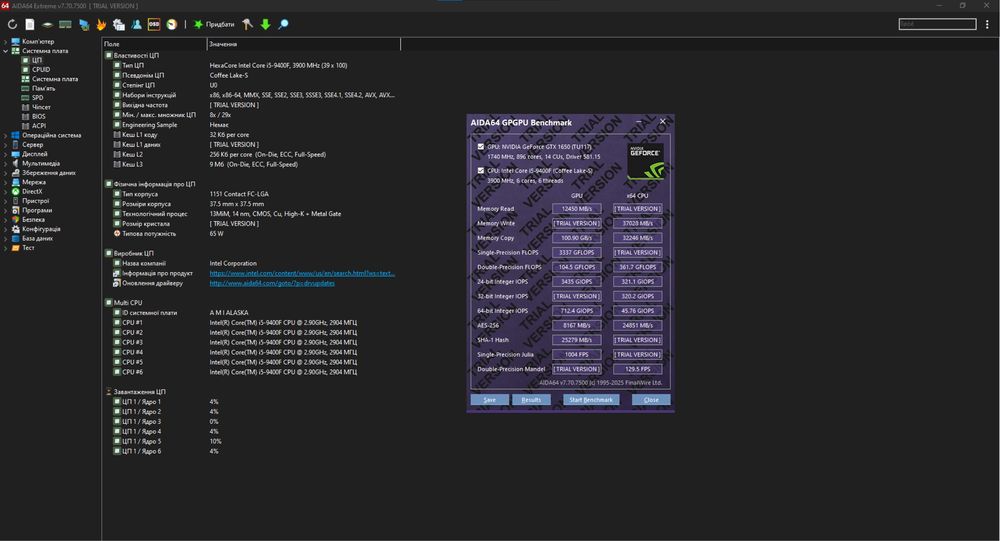Click the magnifier search toolbar icon
This screenshot has width=1000, height=541.
283,24
